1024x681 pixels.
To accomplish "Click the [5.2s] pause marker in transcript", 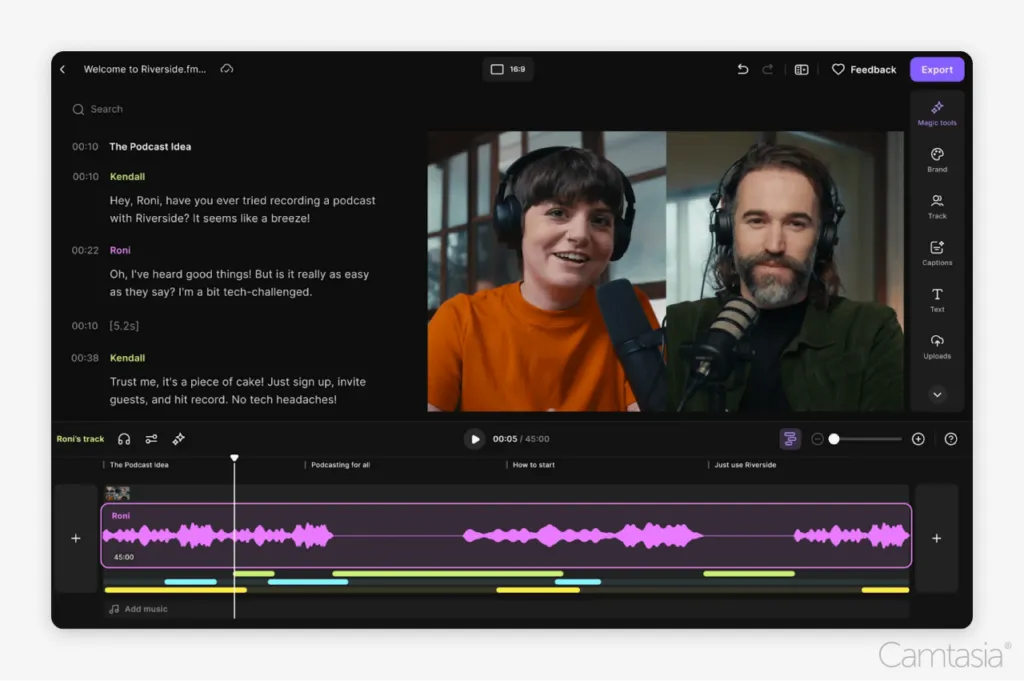I will [x=124, y=326].
